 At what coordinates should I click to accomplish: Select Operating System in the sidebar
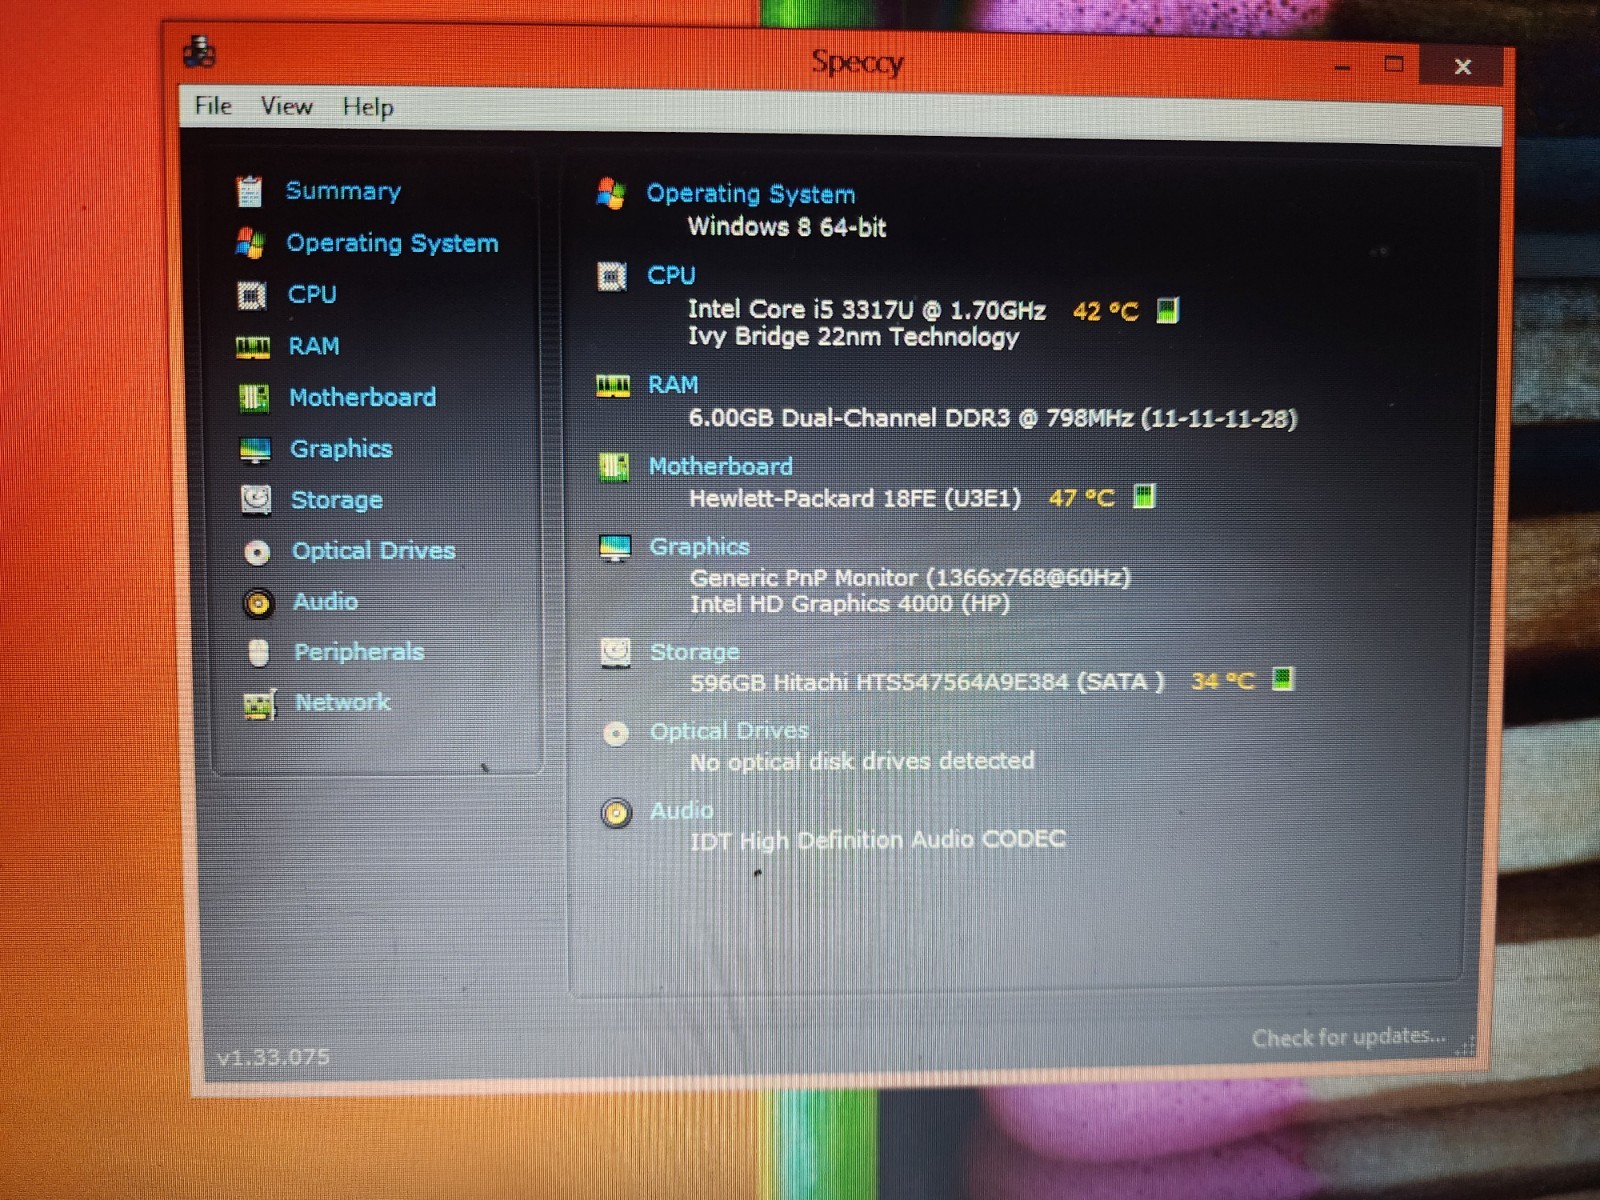click(x=392, y=243)
